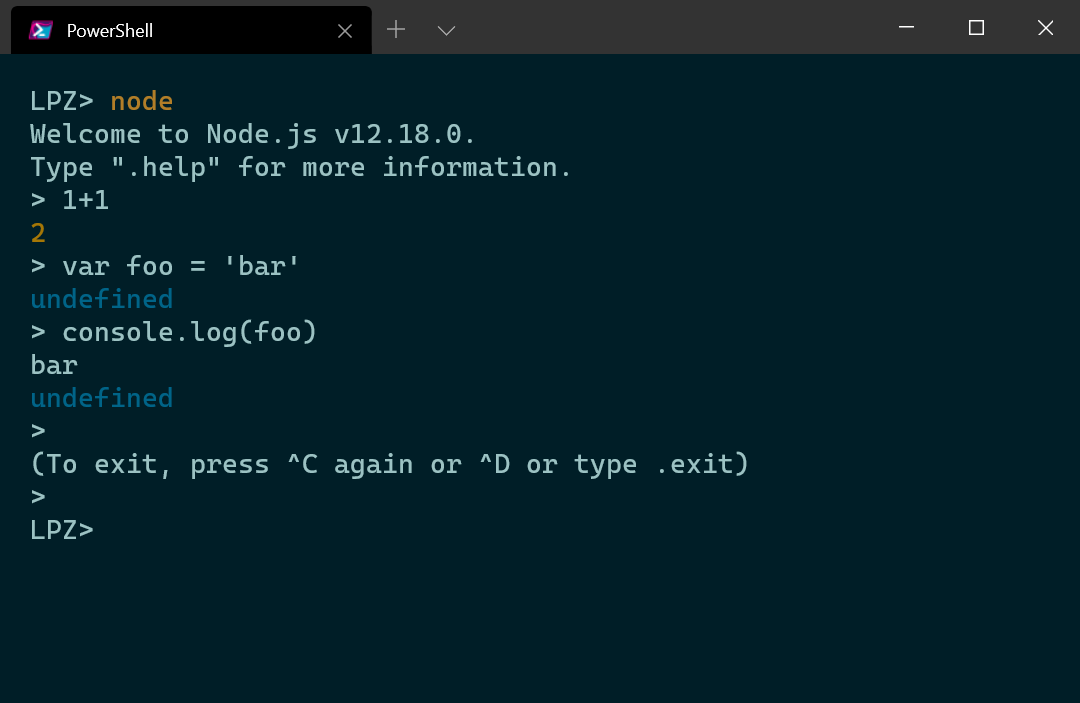Click the PowerShell icon in the tab
This screenshot has height=703, width=1080.
coord(41,30)
